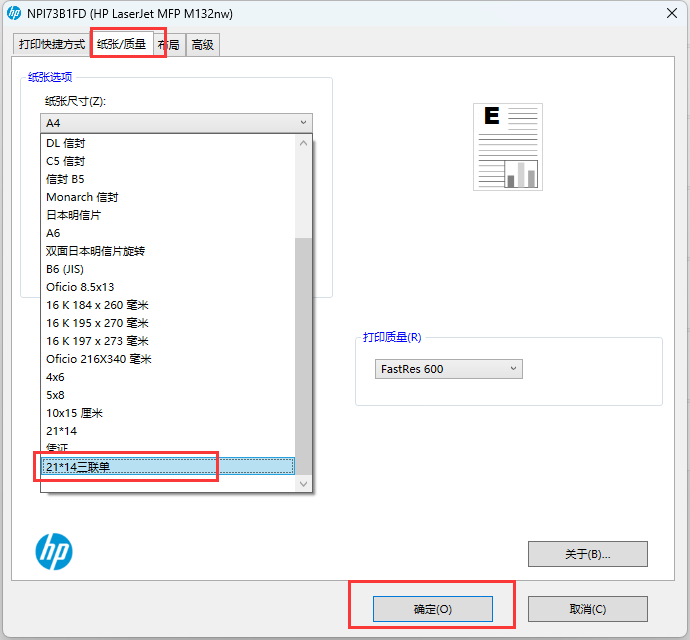
Task: Click the 取消(C) button
Action: [587, 609]
